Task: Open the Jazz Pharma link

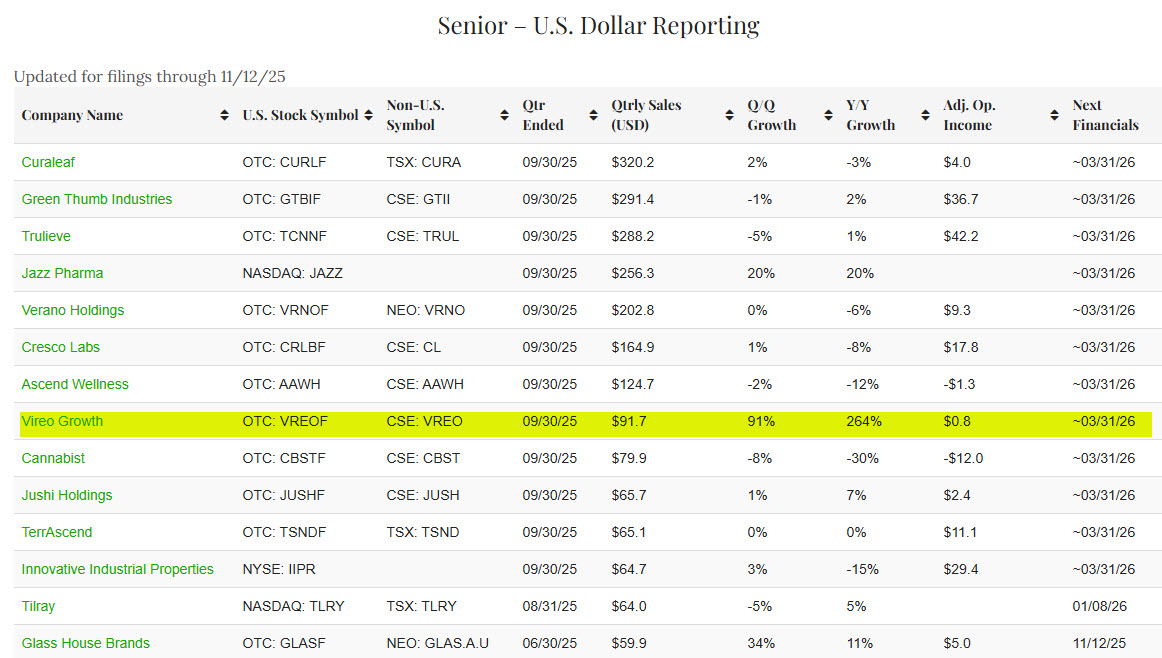Action: (62, 273)
